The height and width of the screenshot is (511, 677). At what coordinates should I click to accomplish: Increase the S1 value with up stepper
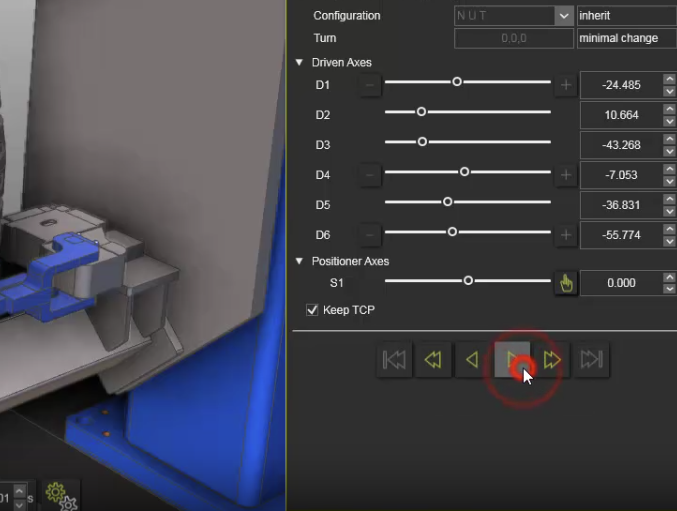pos(669,277)
